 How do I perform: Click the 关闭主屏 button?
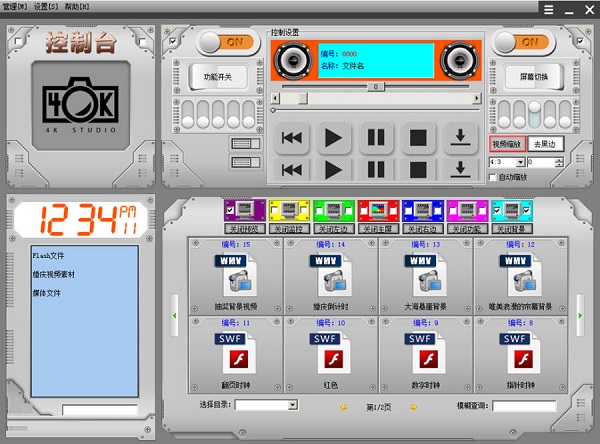[x=378, y=229]
